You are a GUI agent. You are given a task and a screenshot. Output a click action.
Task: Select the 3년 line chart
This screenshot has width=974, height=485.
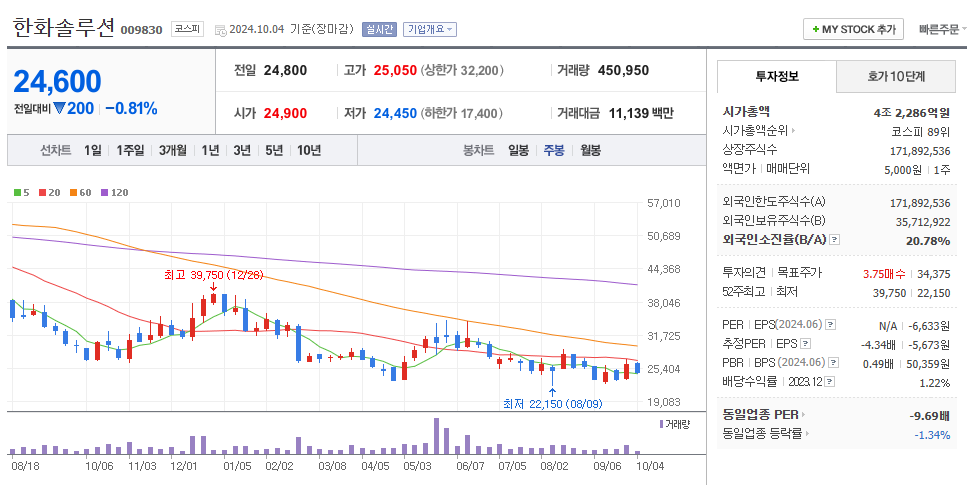click(x=242, y=150)
